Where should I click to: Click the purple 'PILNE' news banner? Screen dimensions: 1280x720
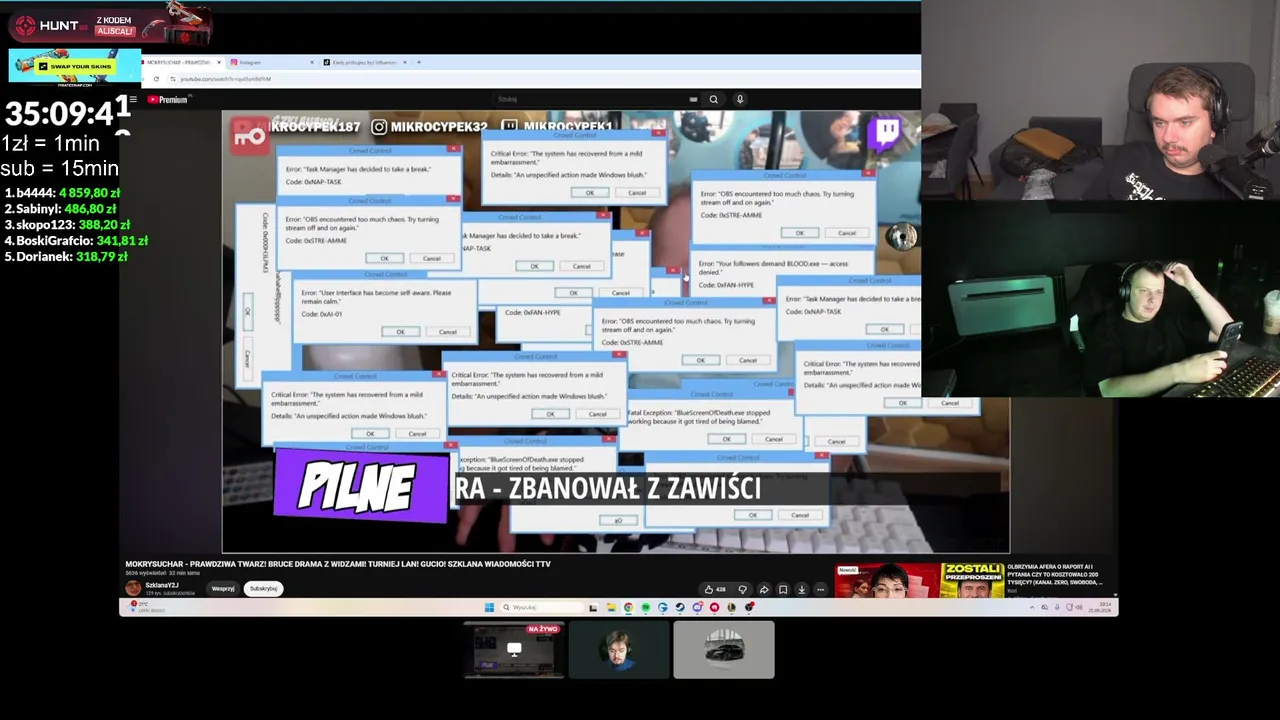click(x=361, y=487)
